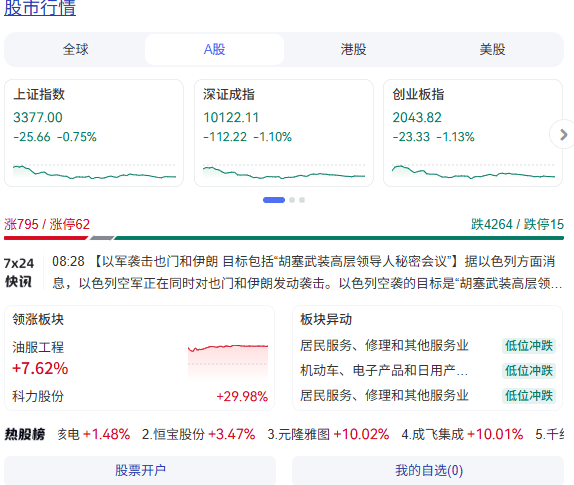Open the 油服工程 sector
The height and width of the screenshot is (485, 574).
[x=38, y=347]
